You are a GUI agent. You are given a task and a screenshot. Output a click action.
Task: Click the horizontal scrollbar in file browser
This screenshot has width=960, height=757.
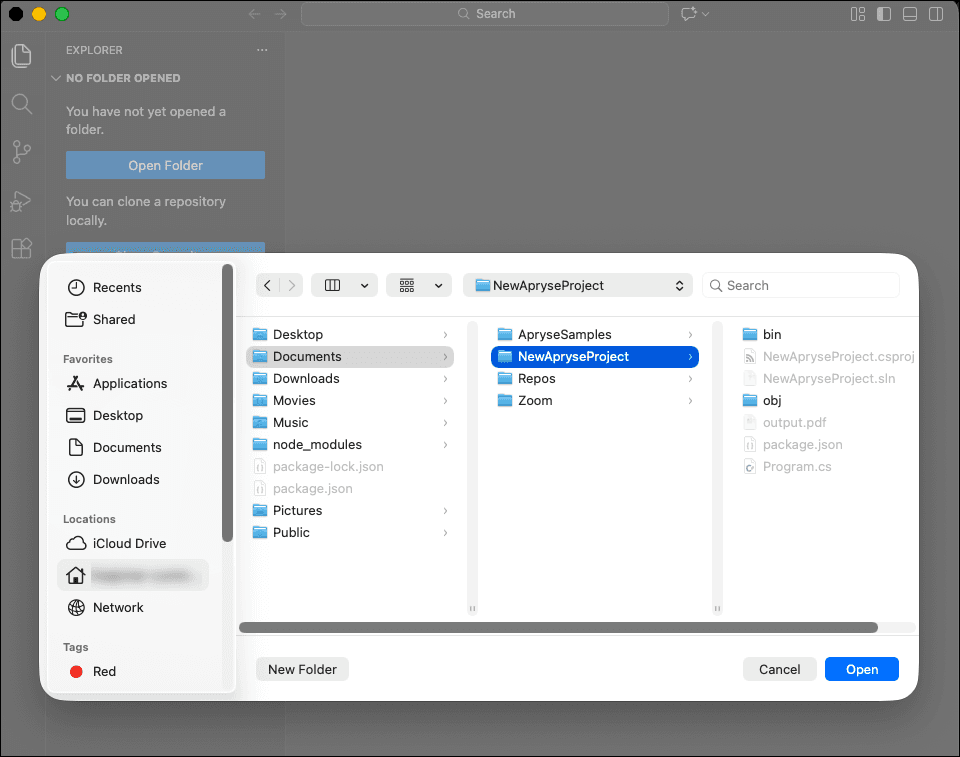coord(558,628)
